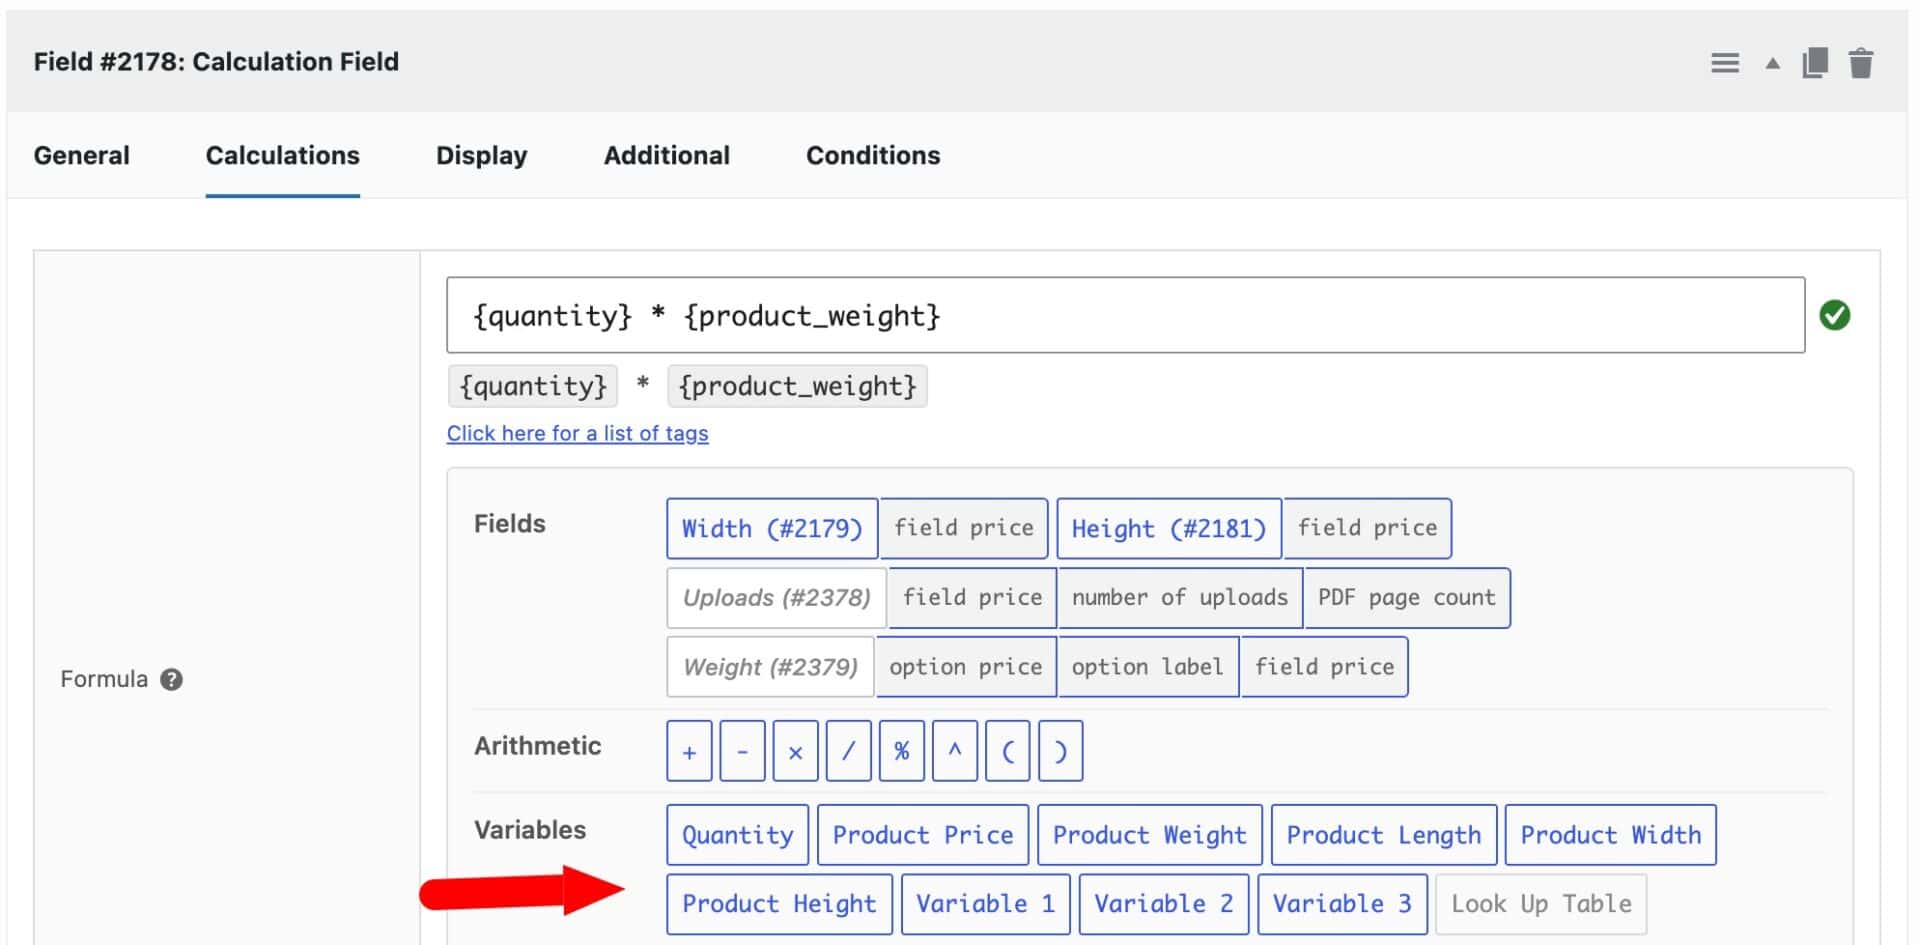Screen dimensions: 1920x945
Task: Insert the Product Price variable
Action: (923, 835)
